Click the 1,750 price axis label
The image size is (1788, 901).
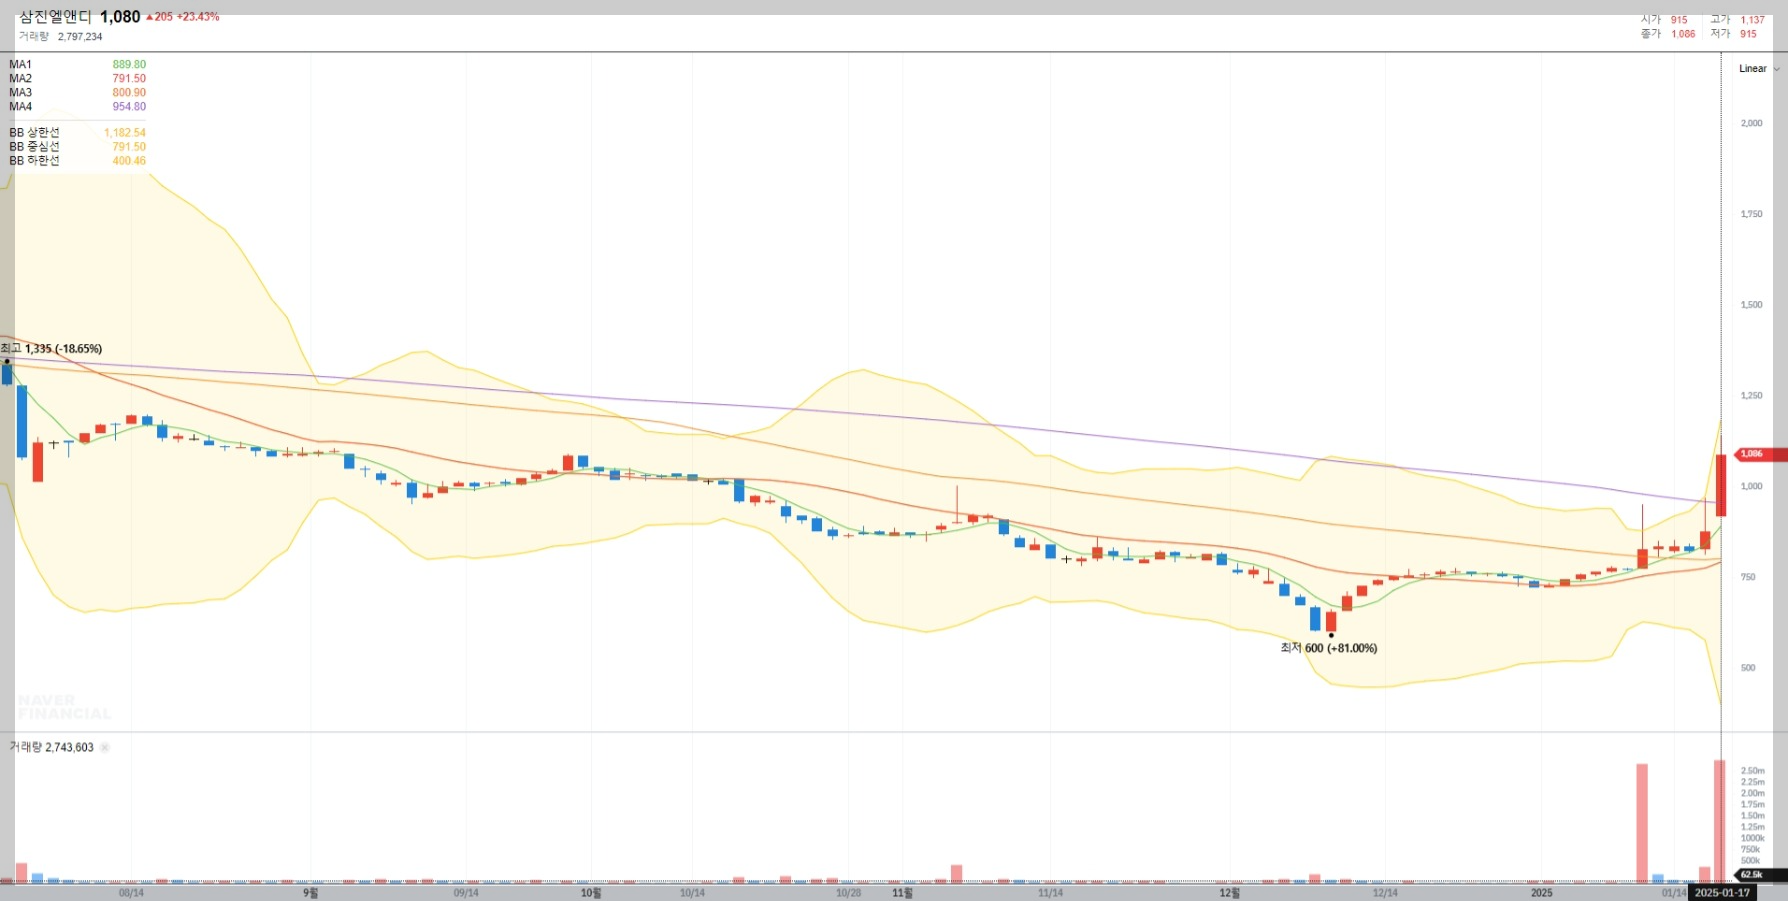[x=1751, y=214]
